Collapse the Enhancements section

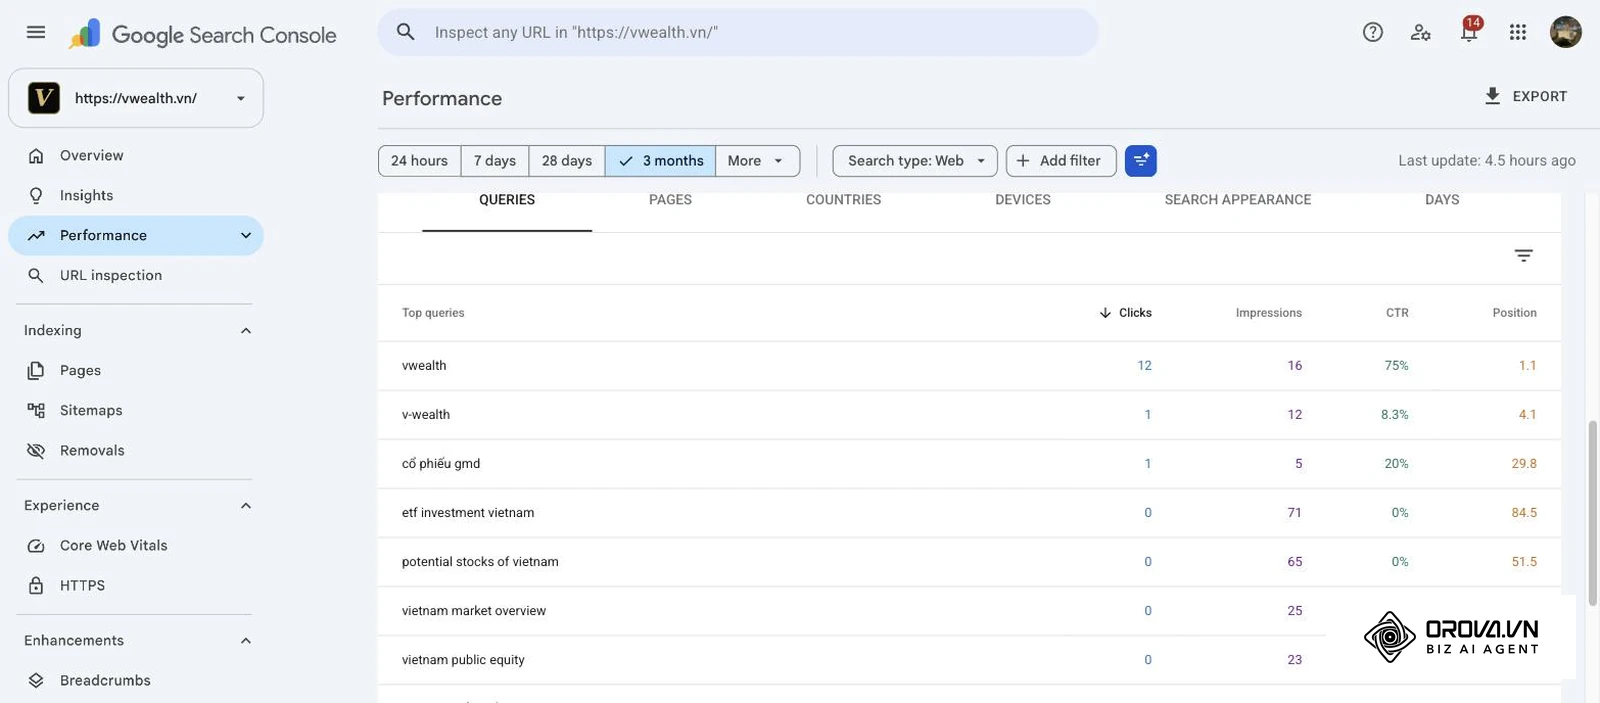[246, 641]
